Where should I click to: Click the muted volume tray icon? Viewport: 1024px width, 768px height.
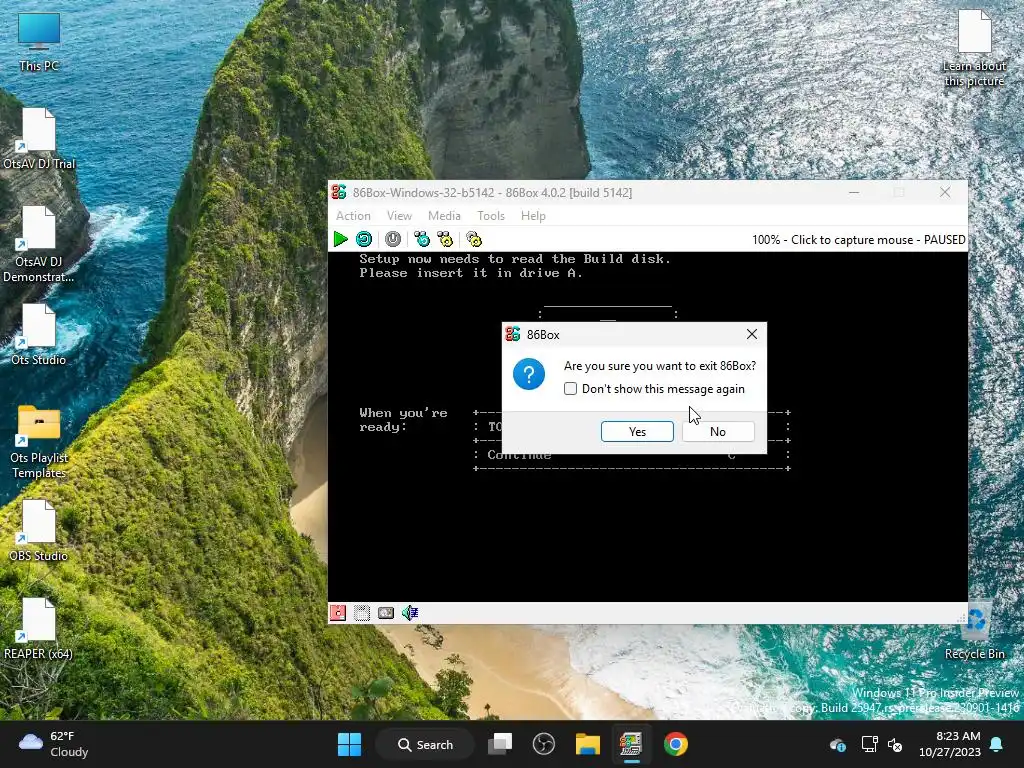tap(895, 744)
